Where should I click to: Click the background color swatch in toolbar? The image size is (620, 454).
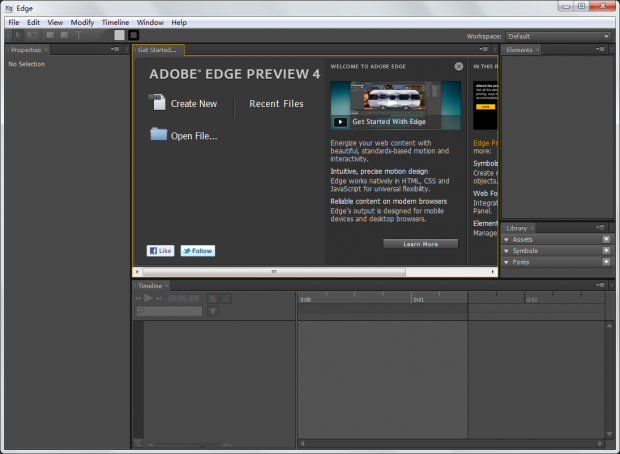(120, 35)
